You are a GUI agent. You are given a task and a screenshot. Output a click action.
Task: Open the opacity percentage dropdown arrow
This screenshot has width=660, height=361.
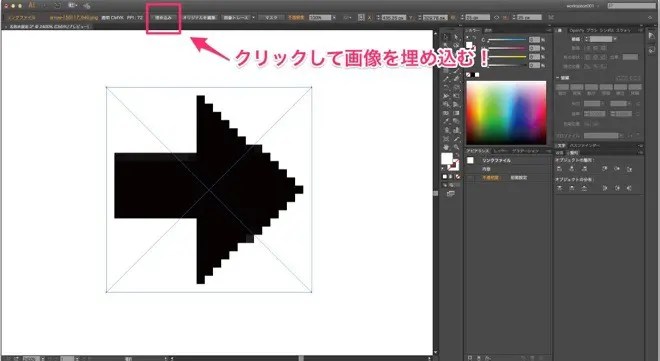(334, 18)
